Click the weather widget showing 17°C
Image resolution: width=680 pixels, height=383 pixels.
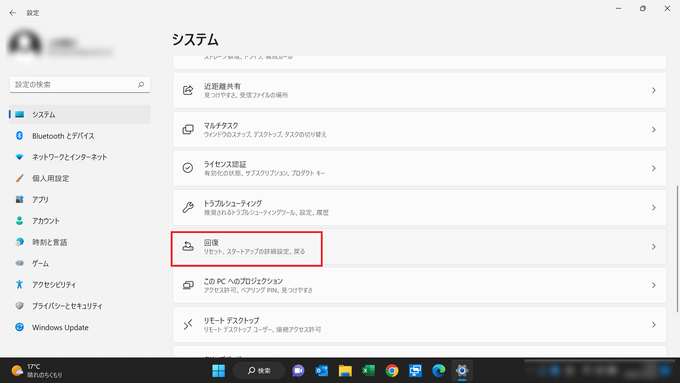tap(37, 370)
